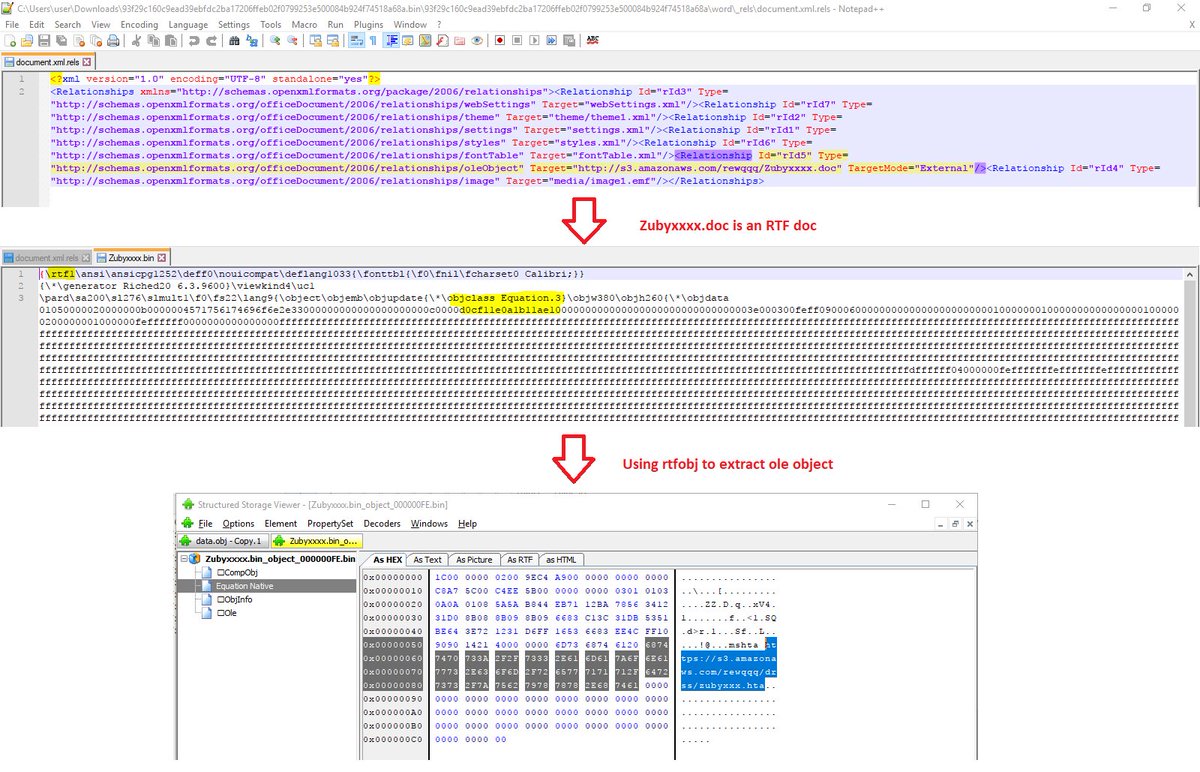The width and height of the screenshot is (1200, 772).
Task: Open the Document Map toolbar icon
Action: point(425,40)
